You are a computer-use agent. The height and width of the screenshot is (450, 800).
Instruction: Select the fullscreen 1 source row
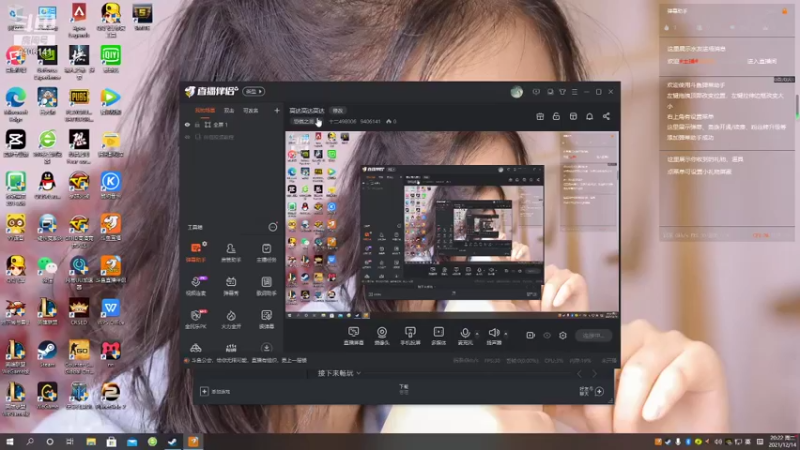coord(231,124)
